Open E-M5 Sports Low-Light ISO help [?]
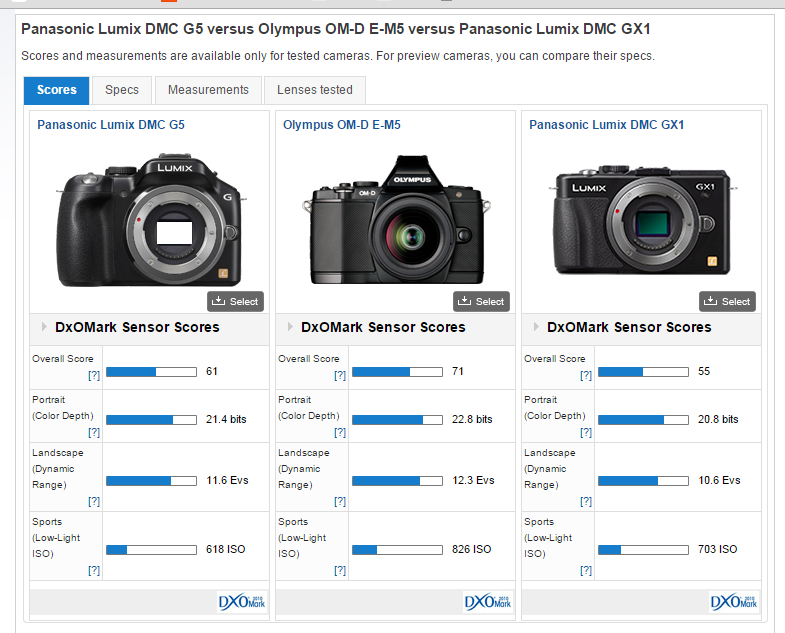The width and height of the screenshot is (785, 633). pyautogui.click(x=340, y=570)
